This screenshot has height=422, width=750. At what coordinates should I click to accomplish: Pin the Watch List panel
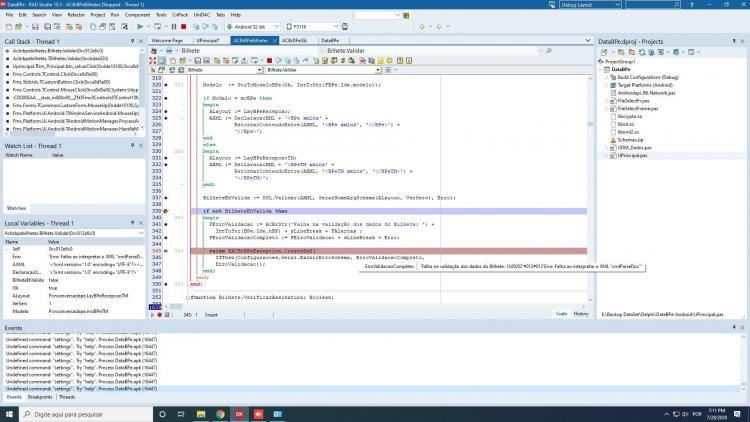tap(132, 145)
